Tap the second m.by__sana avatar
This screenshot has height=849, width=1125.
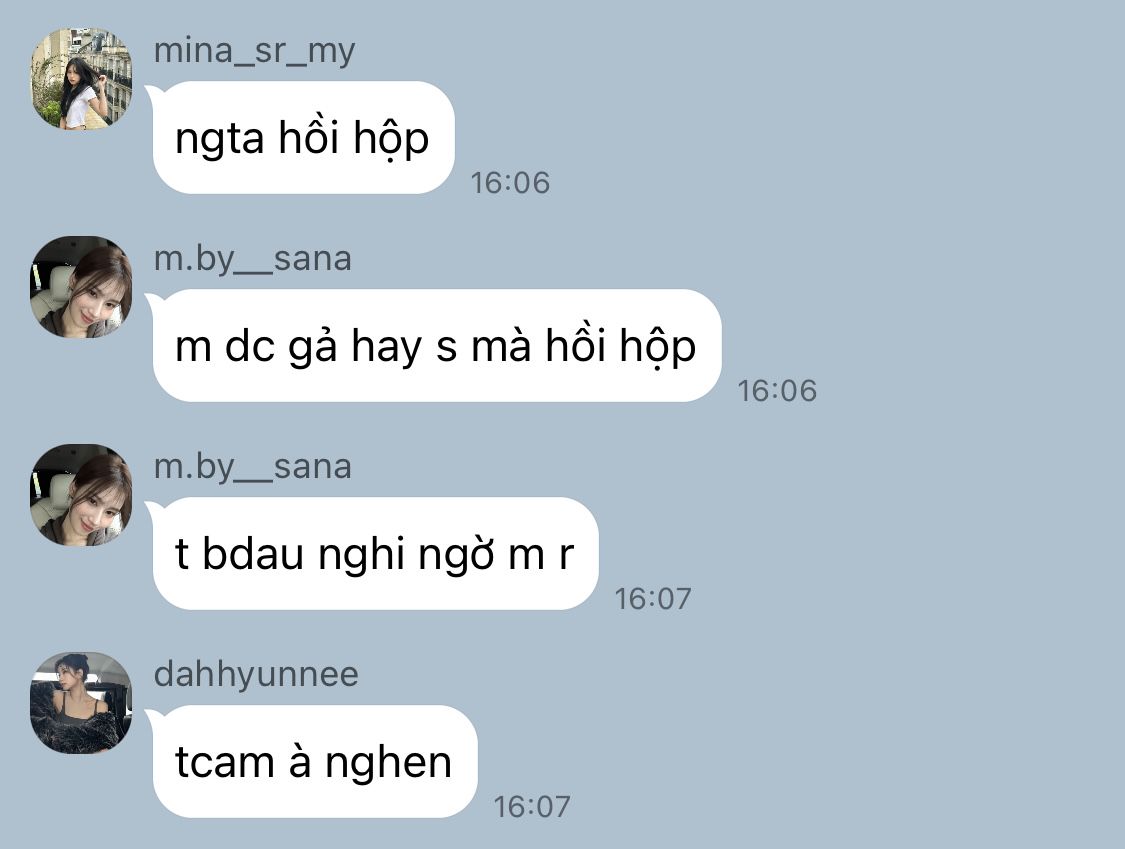point(81,495)
